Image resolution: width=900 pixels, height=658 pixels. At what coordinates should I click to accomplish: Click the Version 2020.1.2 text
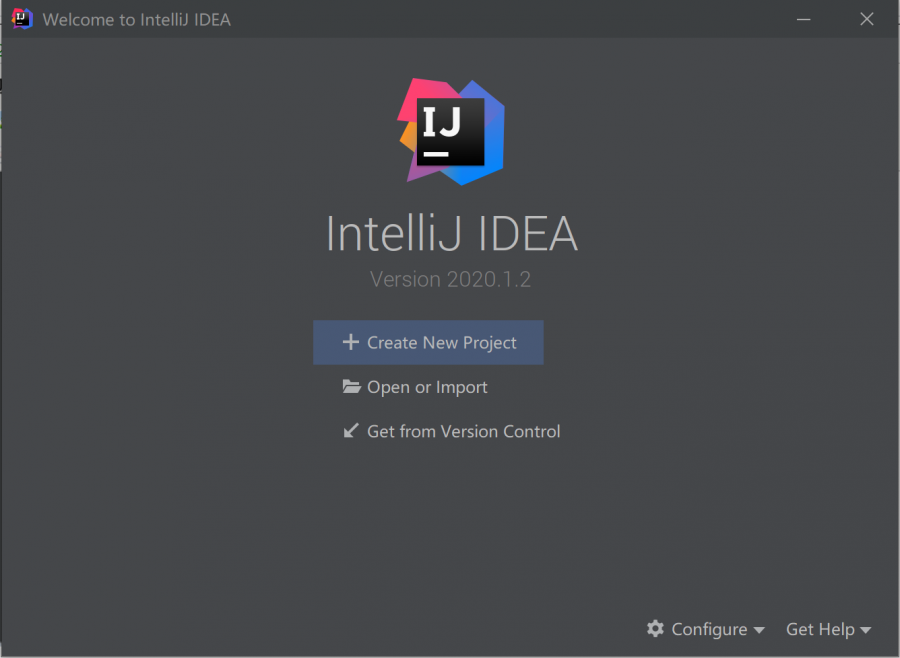click(x=450, y=279)
